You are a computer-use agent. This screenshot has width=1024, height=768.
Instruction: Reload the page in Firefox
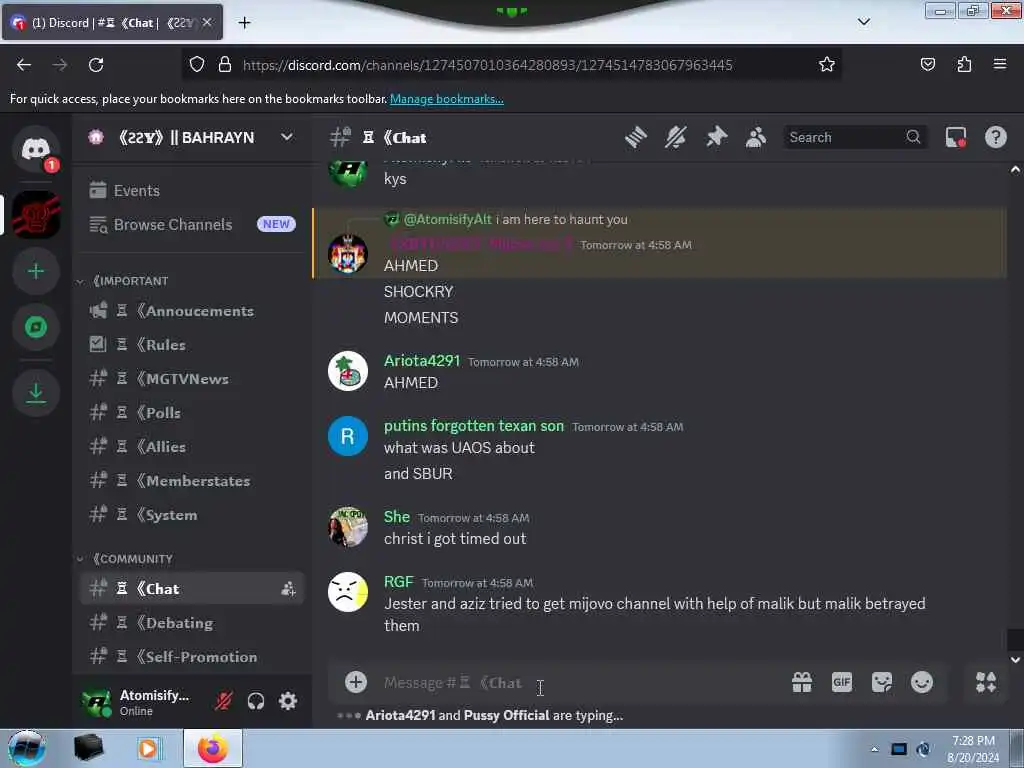coord(96,65)
